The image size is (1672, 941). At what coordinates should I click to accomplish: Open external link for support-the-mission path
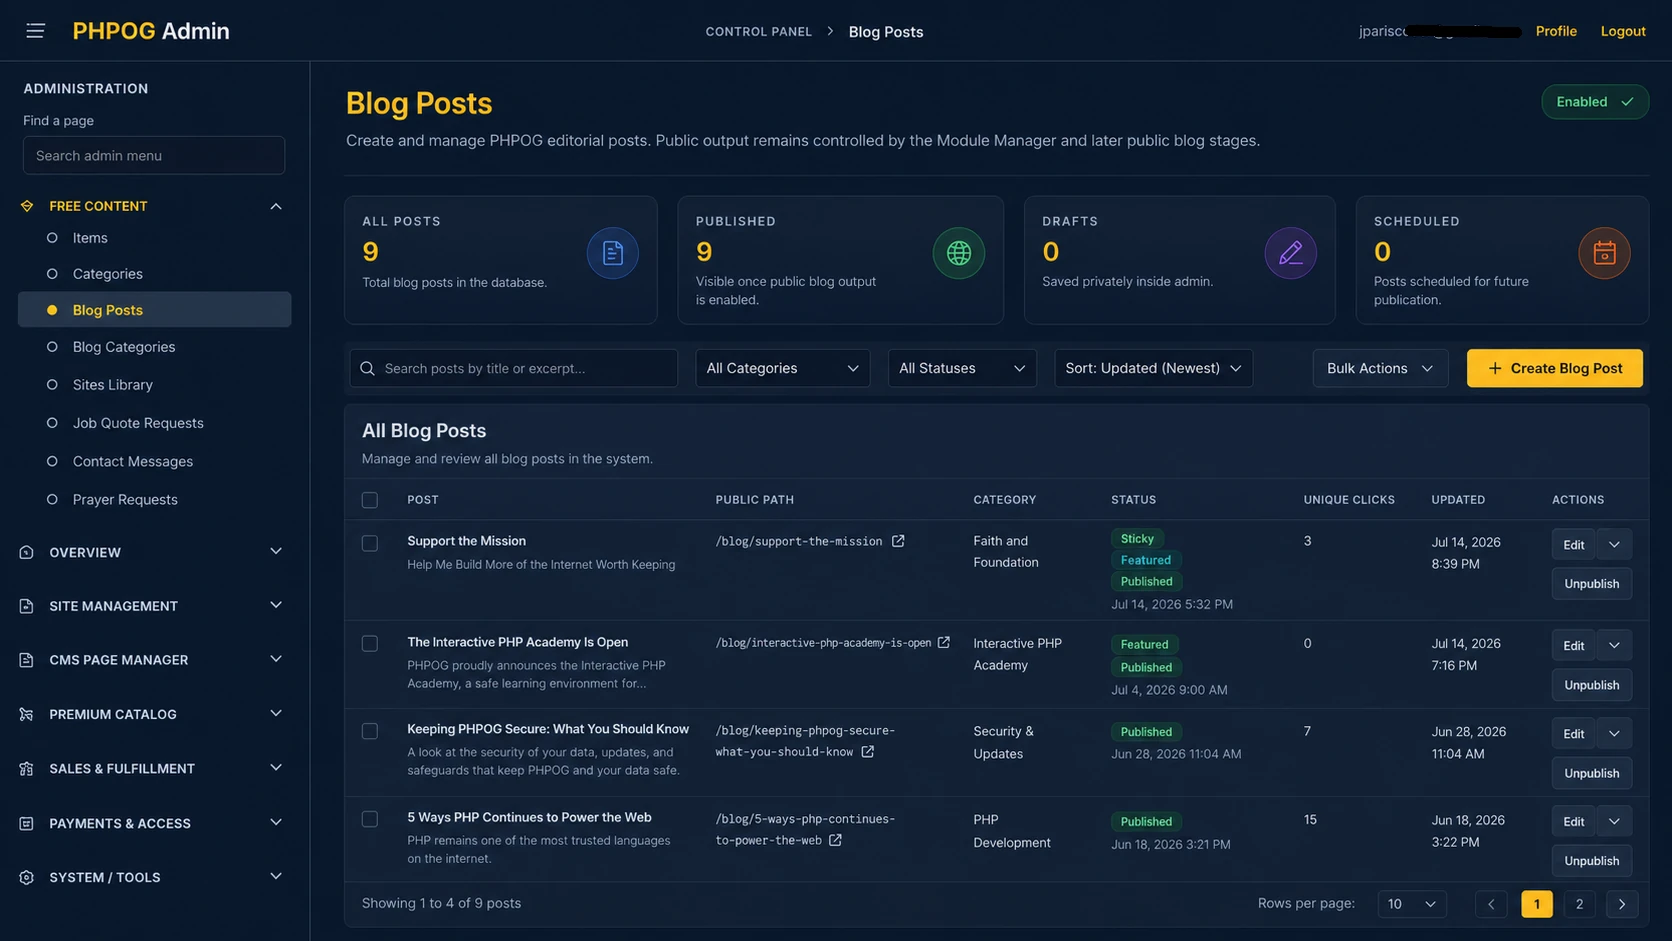(x=898, y=541)
